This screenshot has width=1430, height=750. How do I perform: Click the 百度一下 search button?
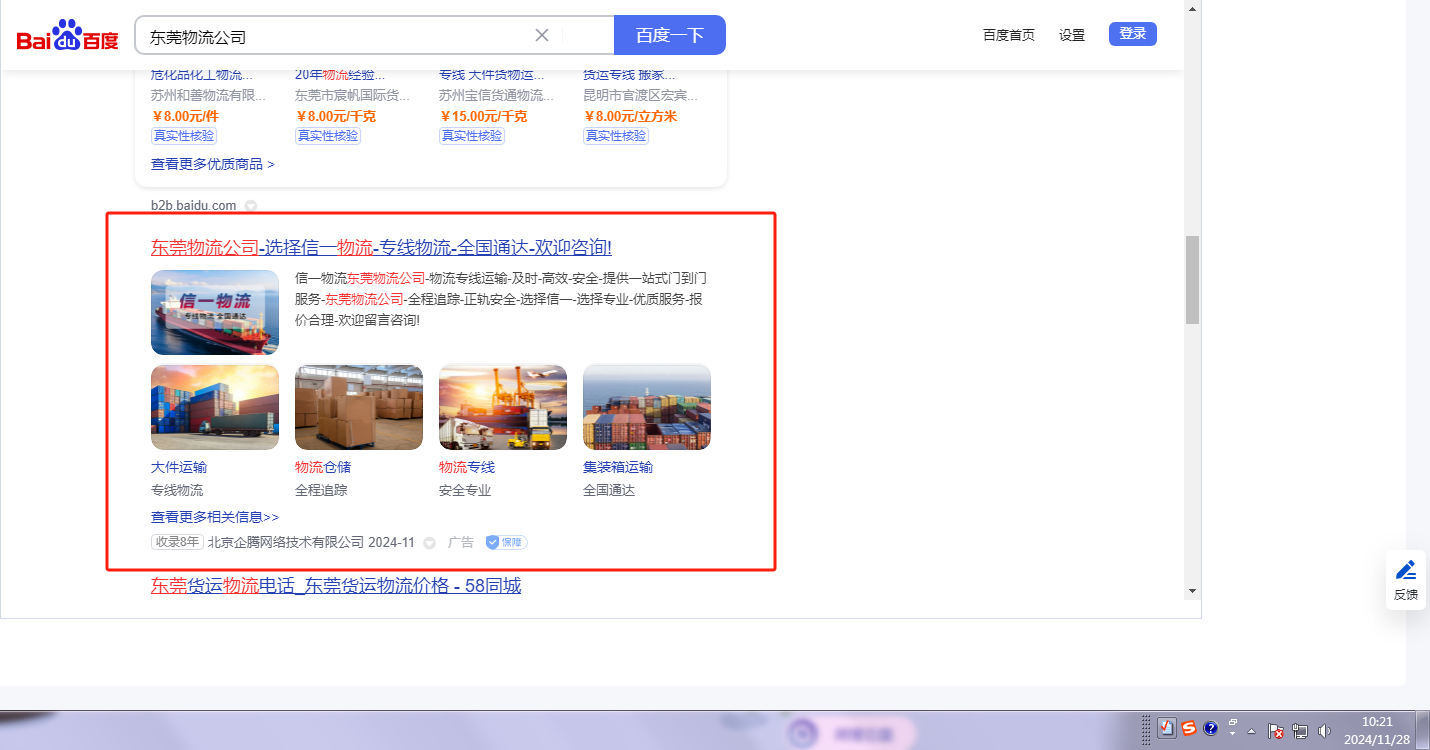pos(669,35)
